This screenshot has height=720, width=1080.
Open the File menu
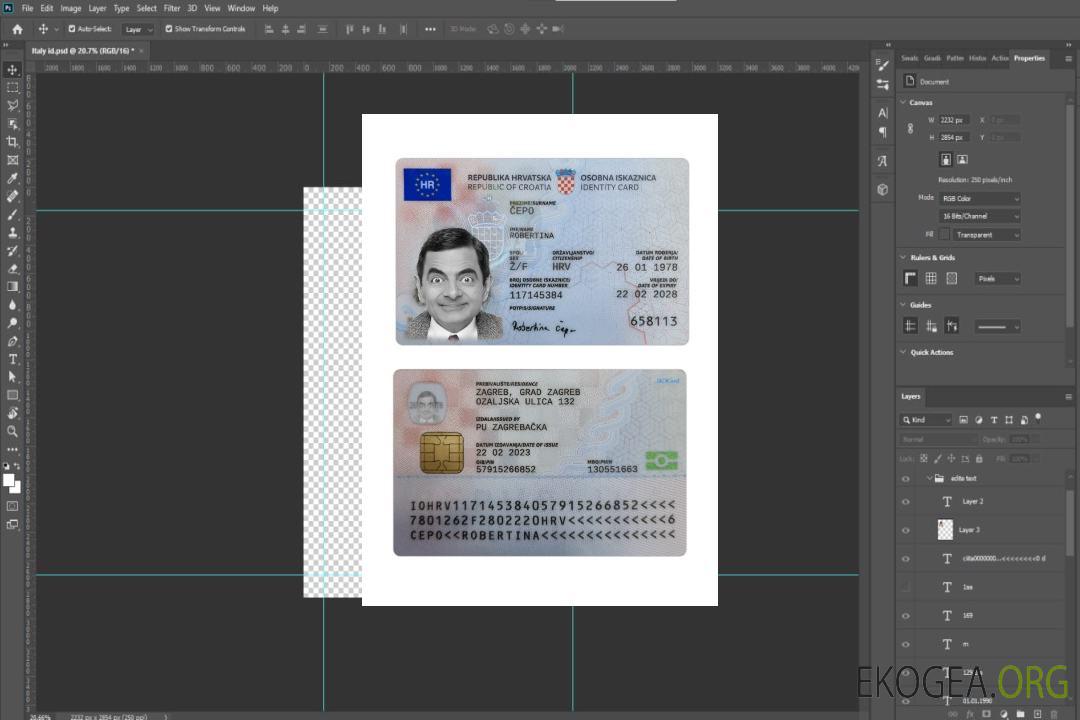click(x=28, y=8)
